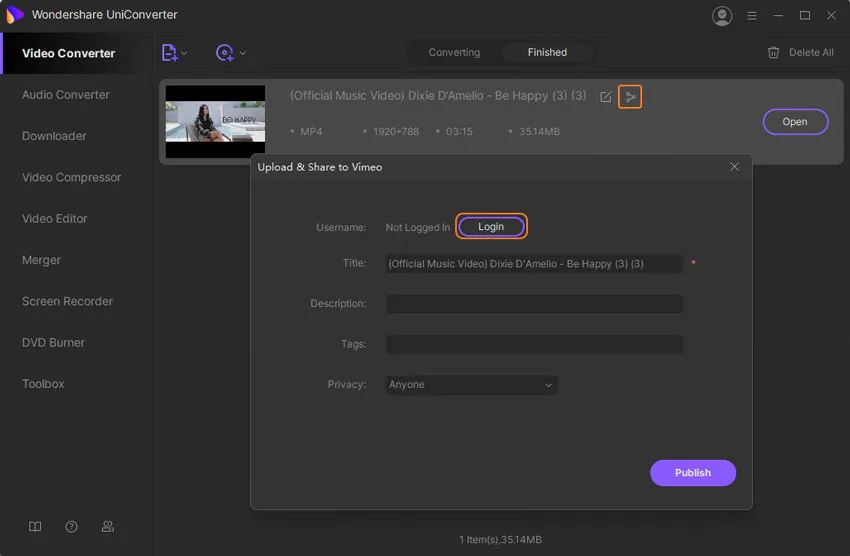Click the community users icon in sidebar
The height and width of the screenshot is (556, 850).
[x=107, y=527]
